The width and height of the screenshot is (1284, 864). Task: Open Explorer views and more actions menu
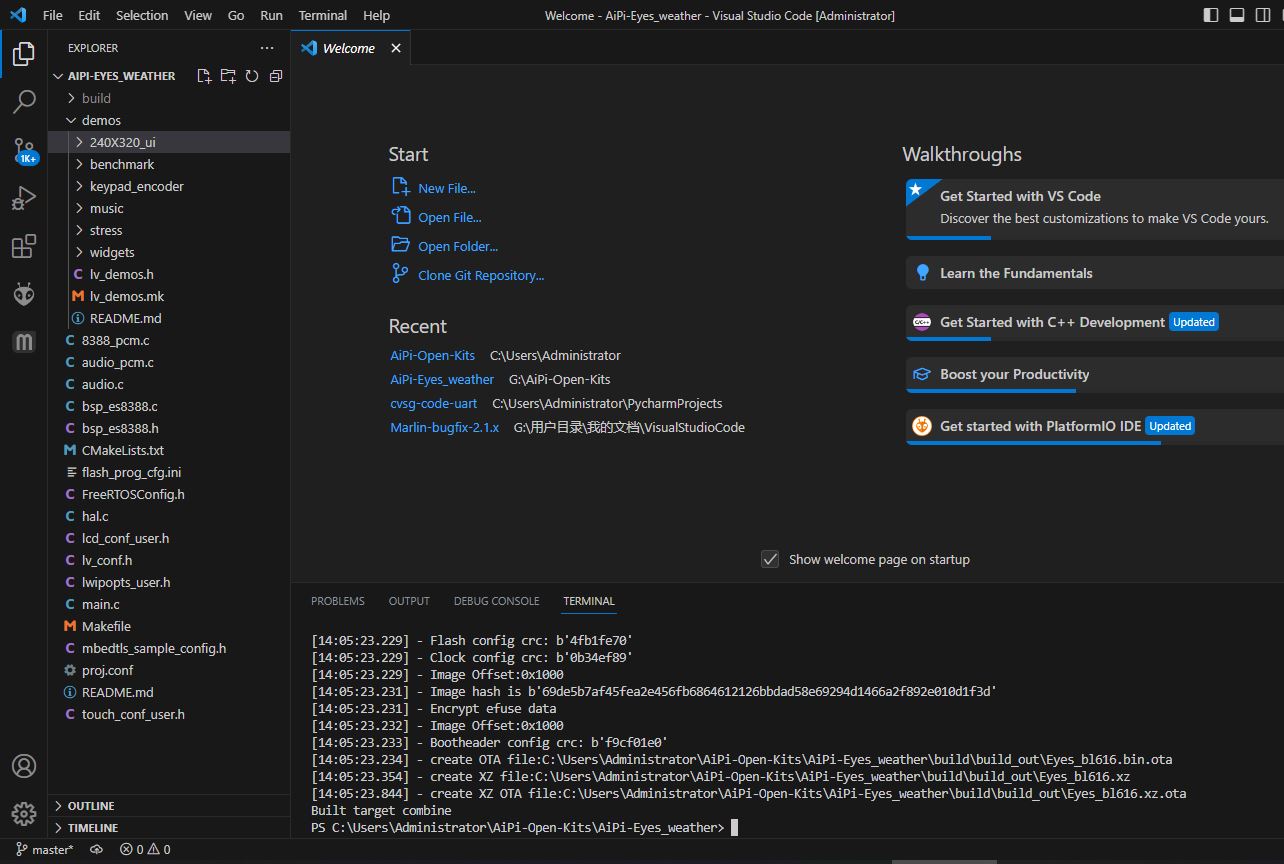click(x=267, y=48)
